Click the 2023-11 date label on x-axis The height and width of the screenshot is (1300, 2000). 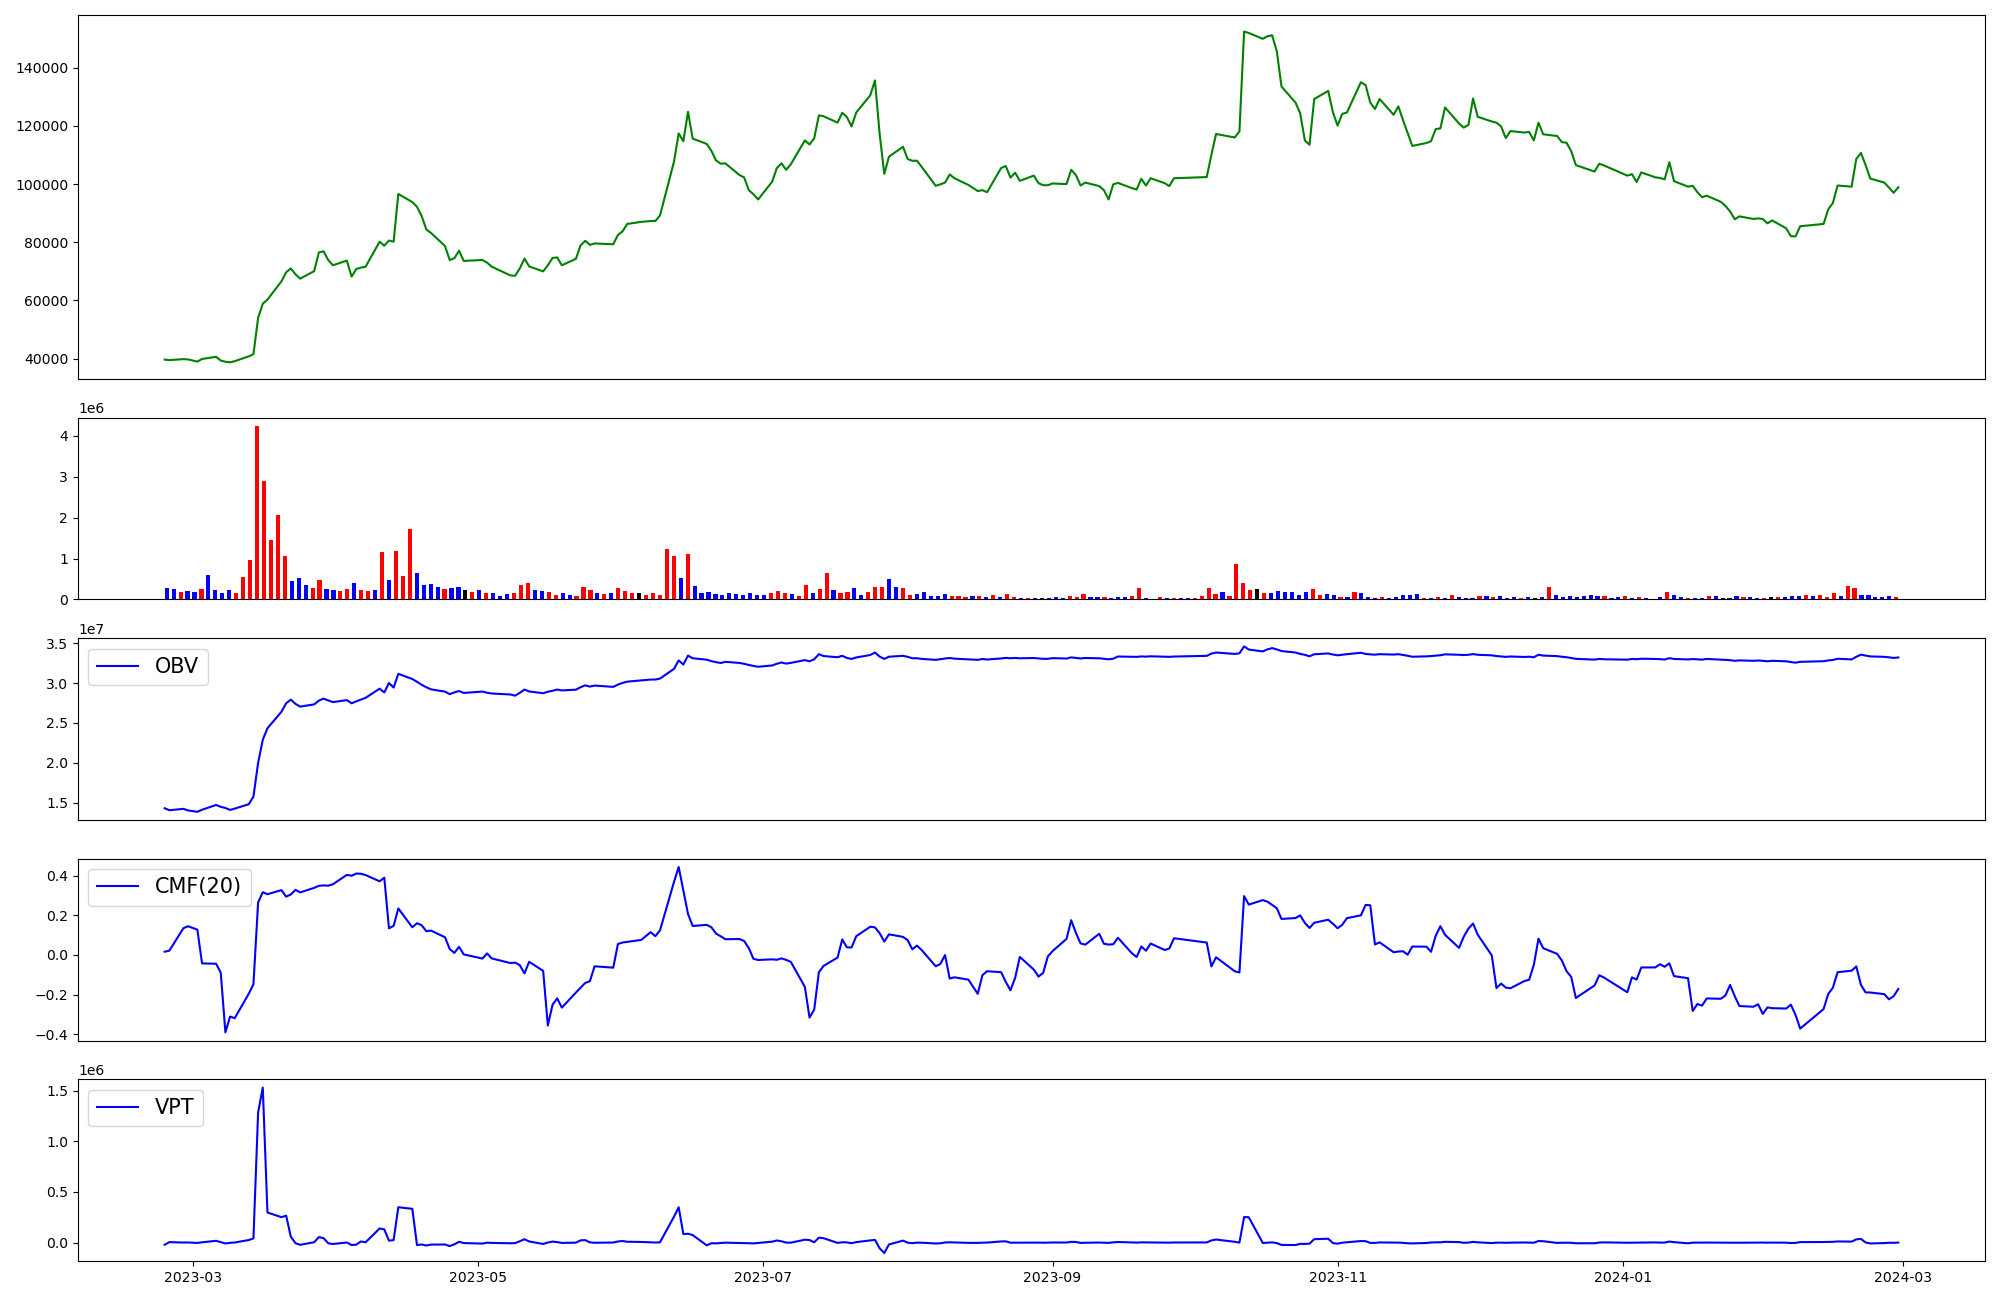pyautogui.click(x=1338, y=1277)
